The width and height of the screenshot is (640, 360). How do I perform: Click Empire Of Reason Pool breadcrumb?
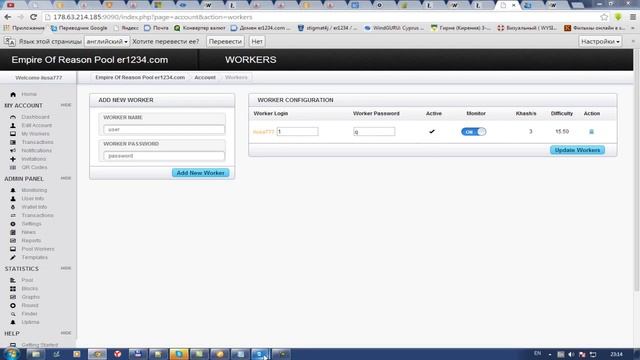click(x=140, y=78)
